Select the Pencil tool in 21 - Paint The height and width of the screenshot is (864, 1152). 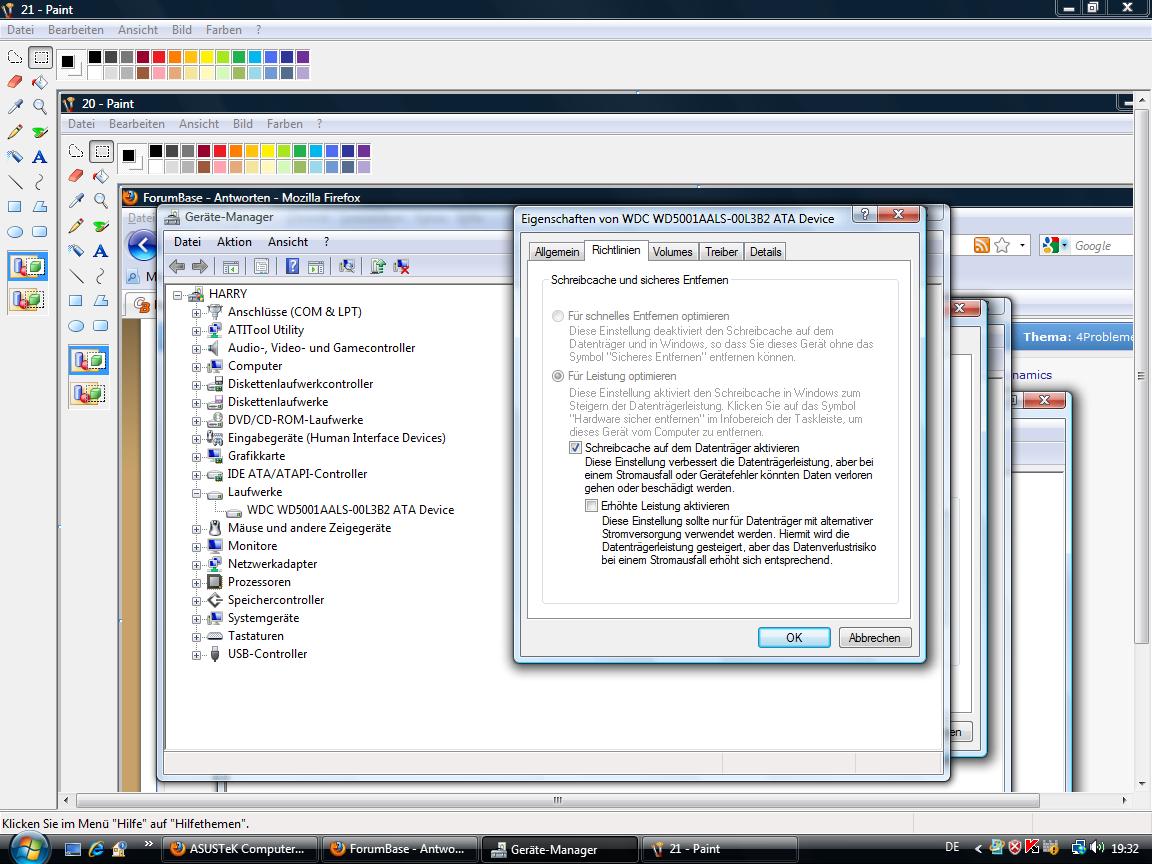tap(15, 132)
